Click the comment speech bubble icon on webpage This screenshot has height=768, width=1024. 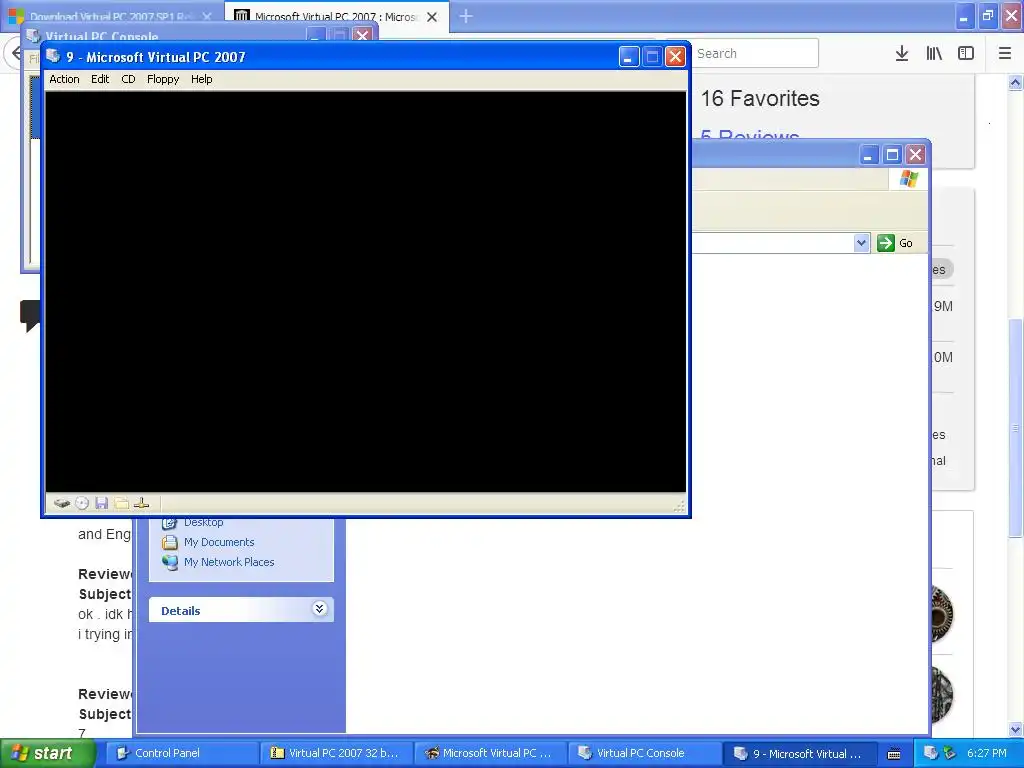coord(30,315)
